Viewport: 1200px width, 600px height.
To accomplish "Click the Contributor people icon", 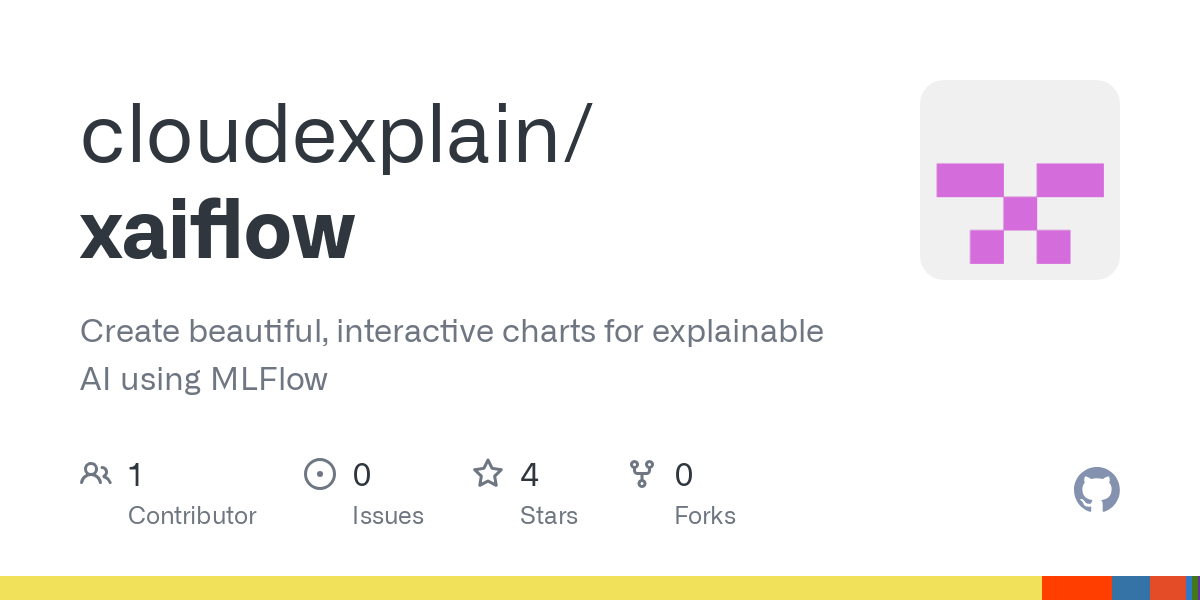I will click(x=96, y=473).
